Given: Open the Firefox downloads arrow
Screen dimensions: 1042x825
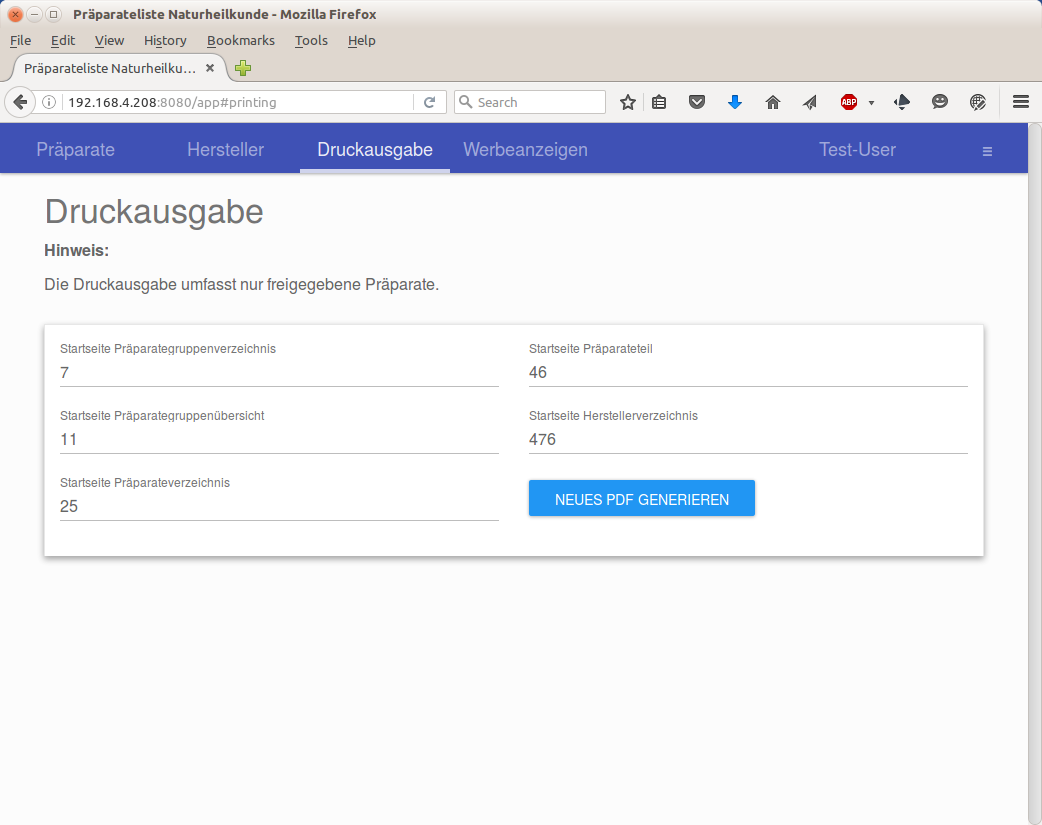Looking at the screenshot, I should [735, 102].
